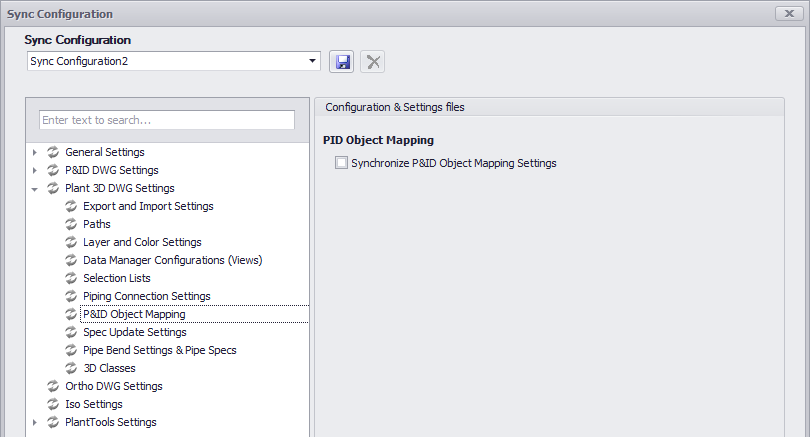Click the sync icon beside PlantTools Settings
This screenshot has height=437, width=810.
pyautogui.click(x=53, y=422)
